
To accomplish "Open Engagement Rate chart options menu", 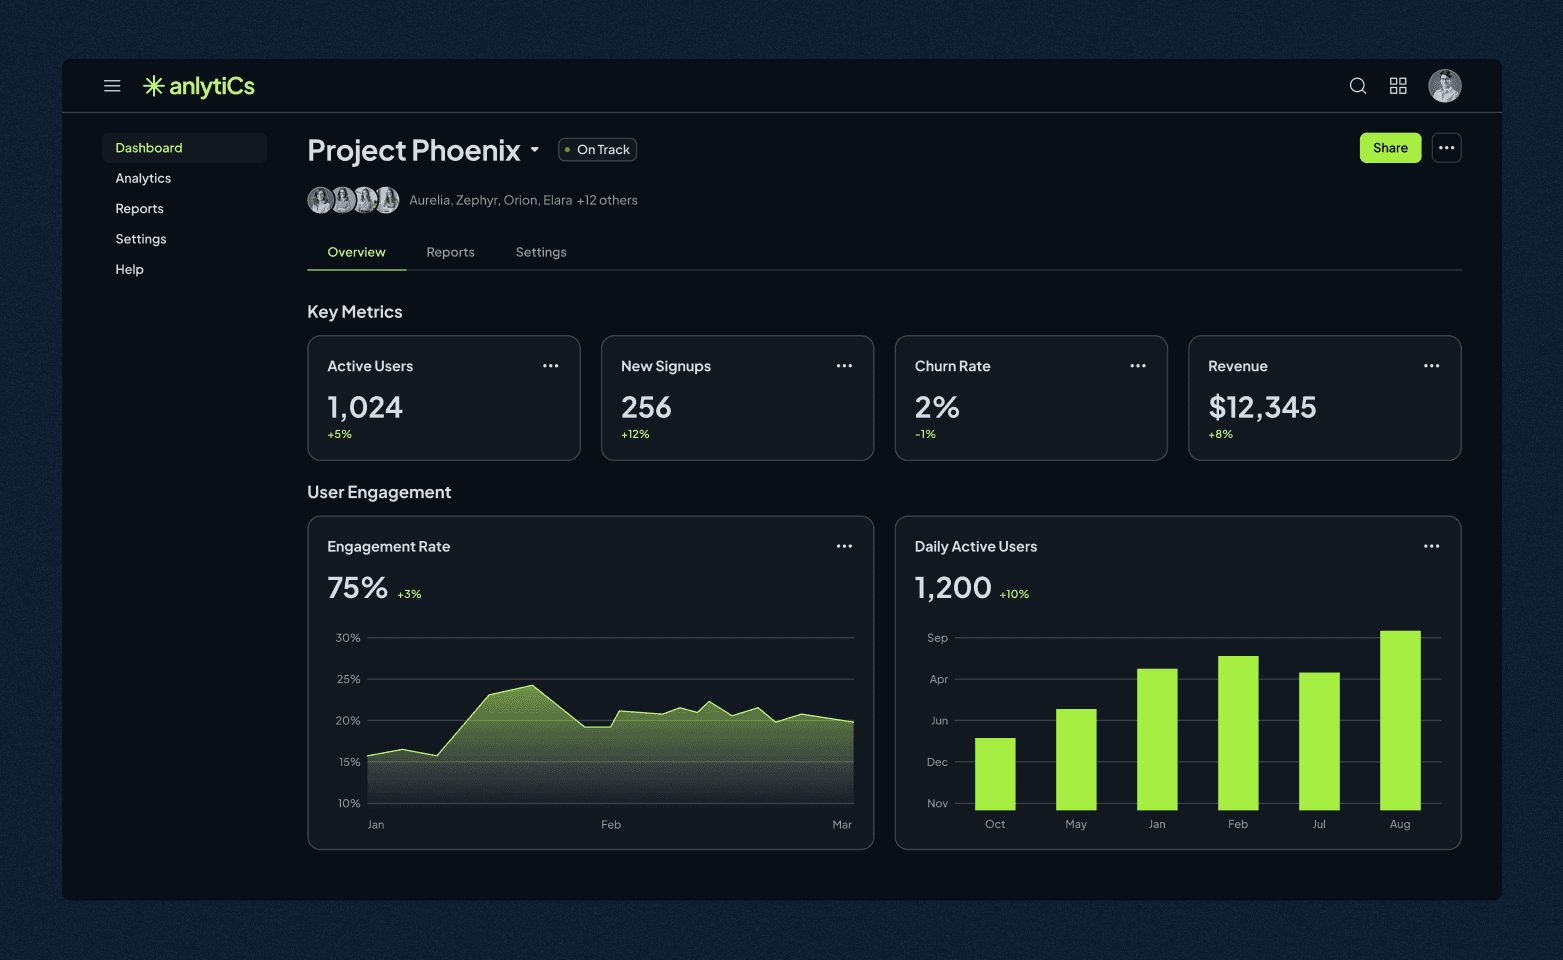I will (845, 546).
